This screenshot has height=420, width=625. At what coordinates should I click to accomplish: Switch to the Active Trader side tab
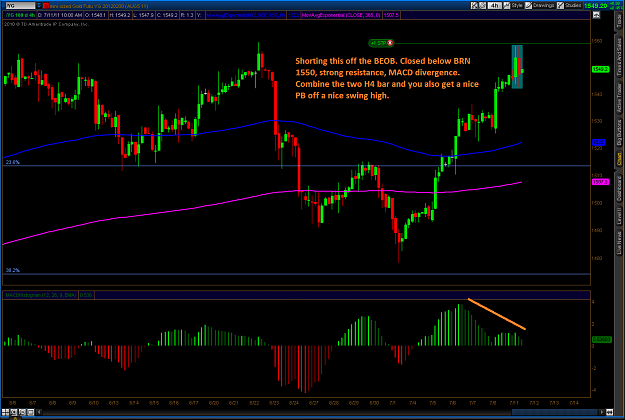click(x=619, y=97)
